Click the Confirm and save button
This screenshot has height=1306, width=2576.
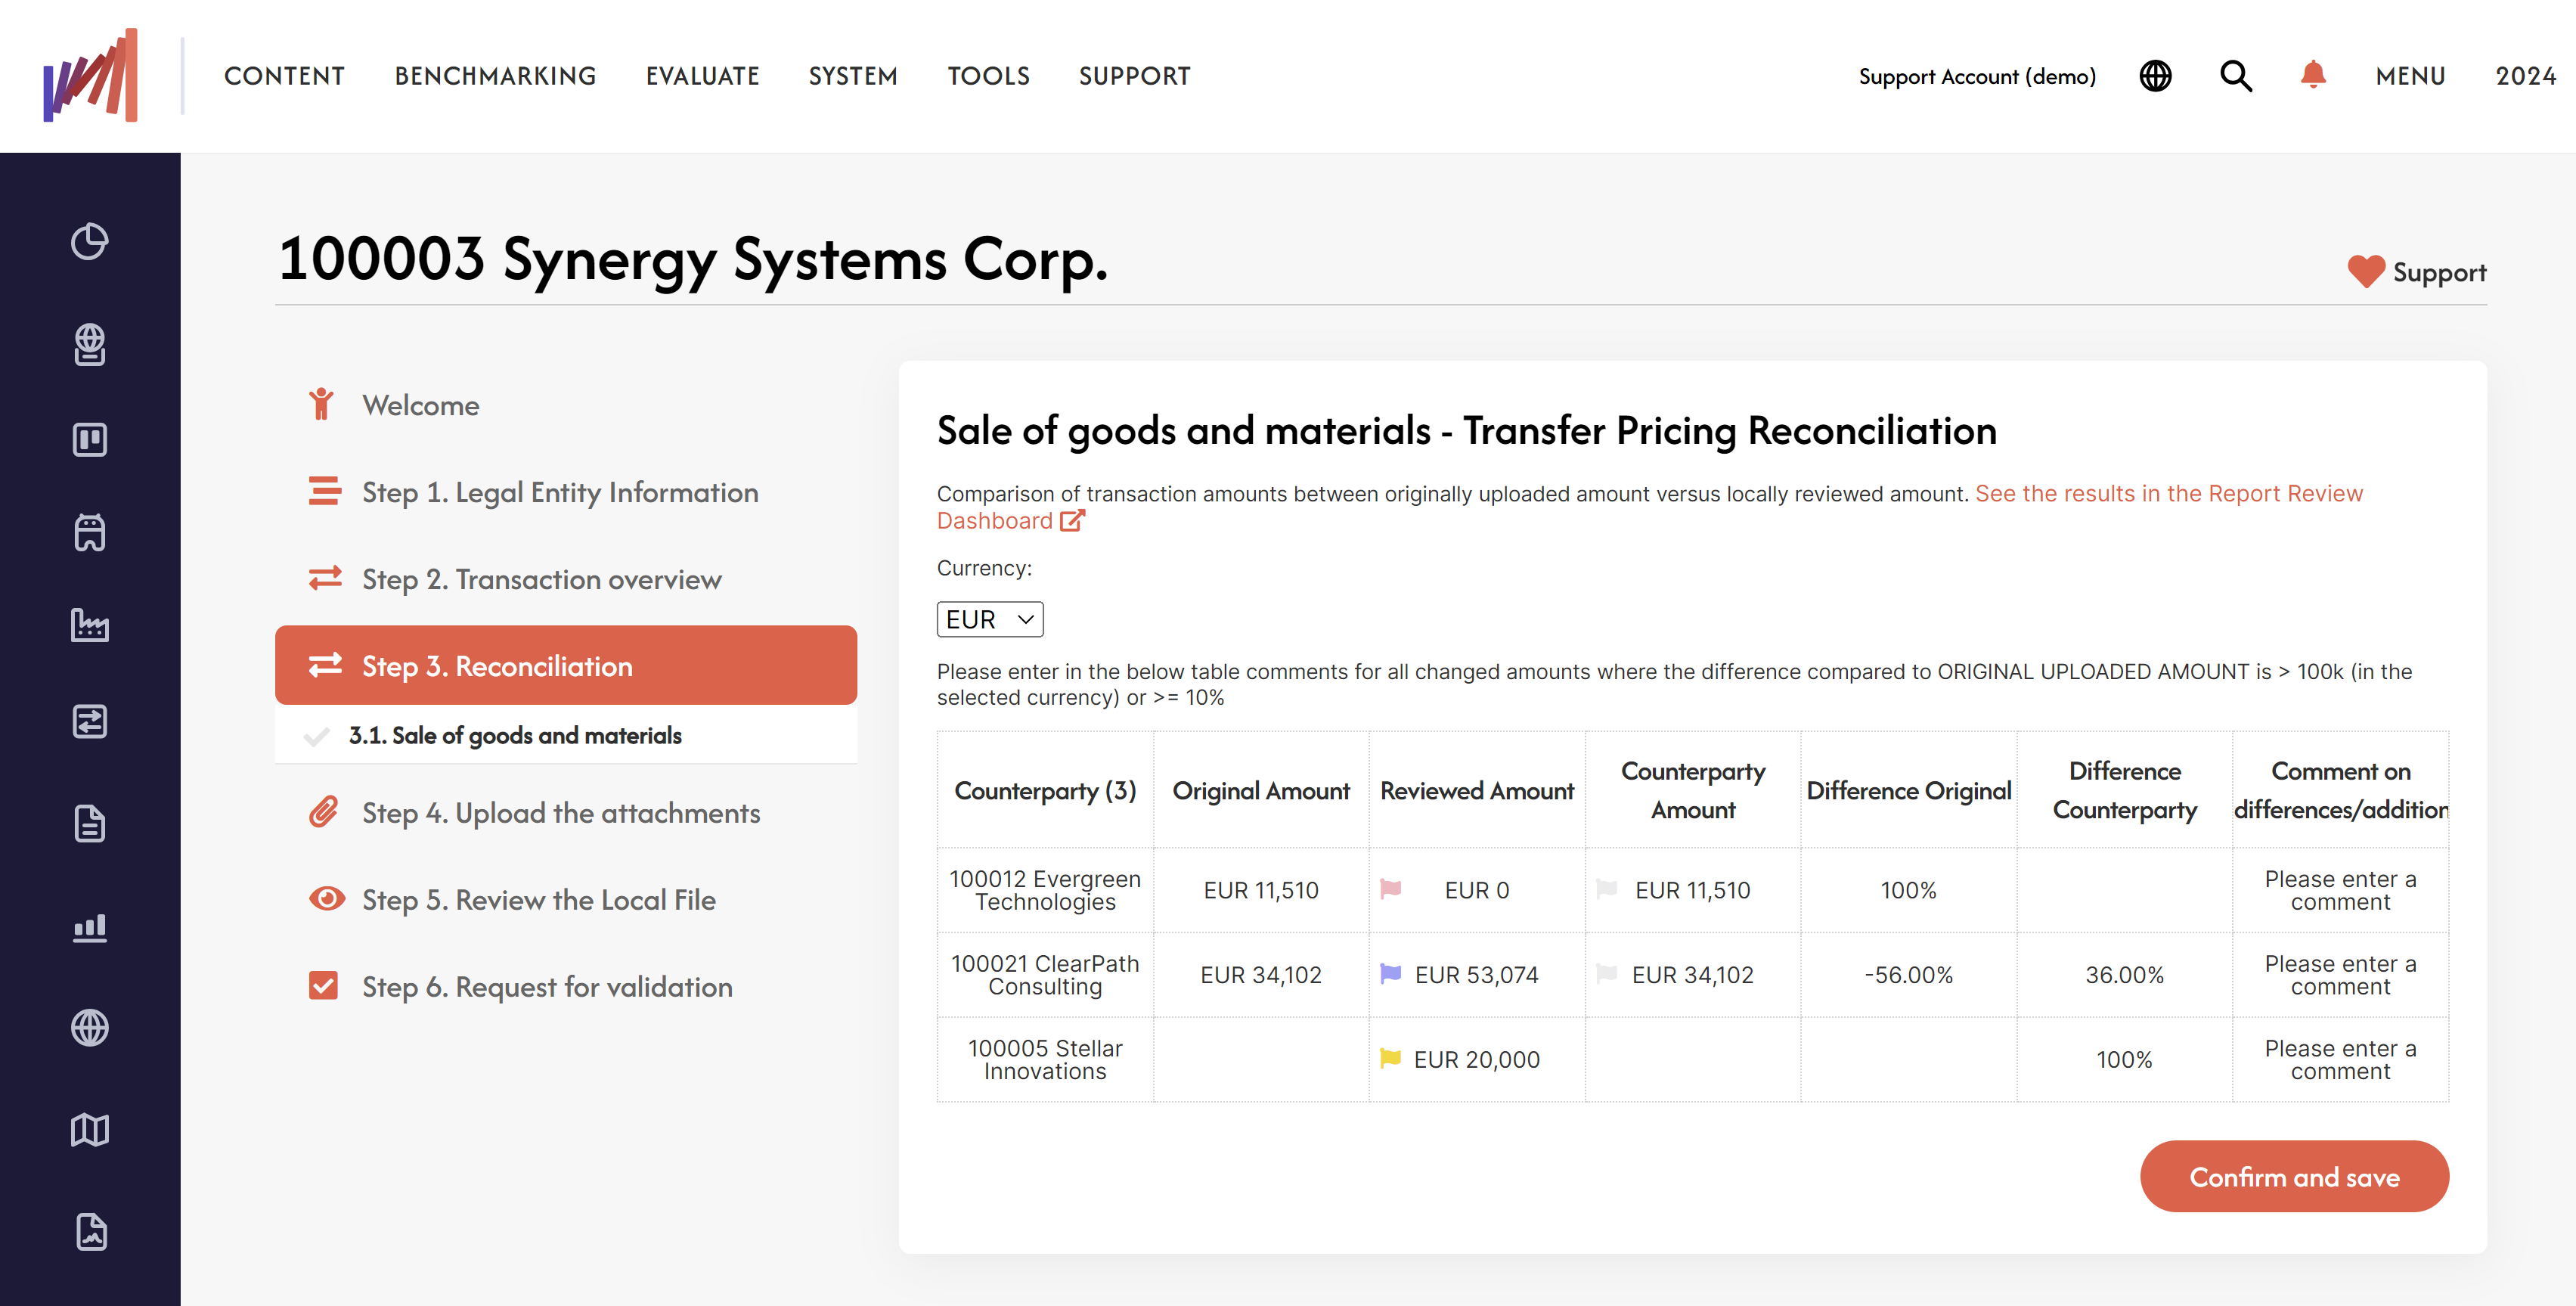click(2294, 1177)
